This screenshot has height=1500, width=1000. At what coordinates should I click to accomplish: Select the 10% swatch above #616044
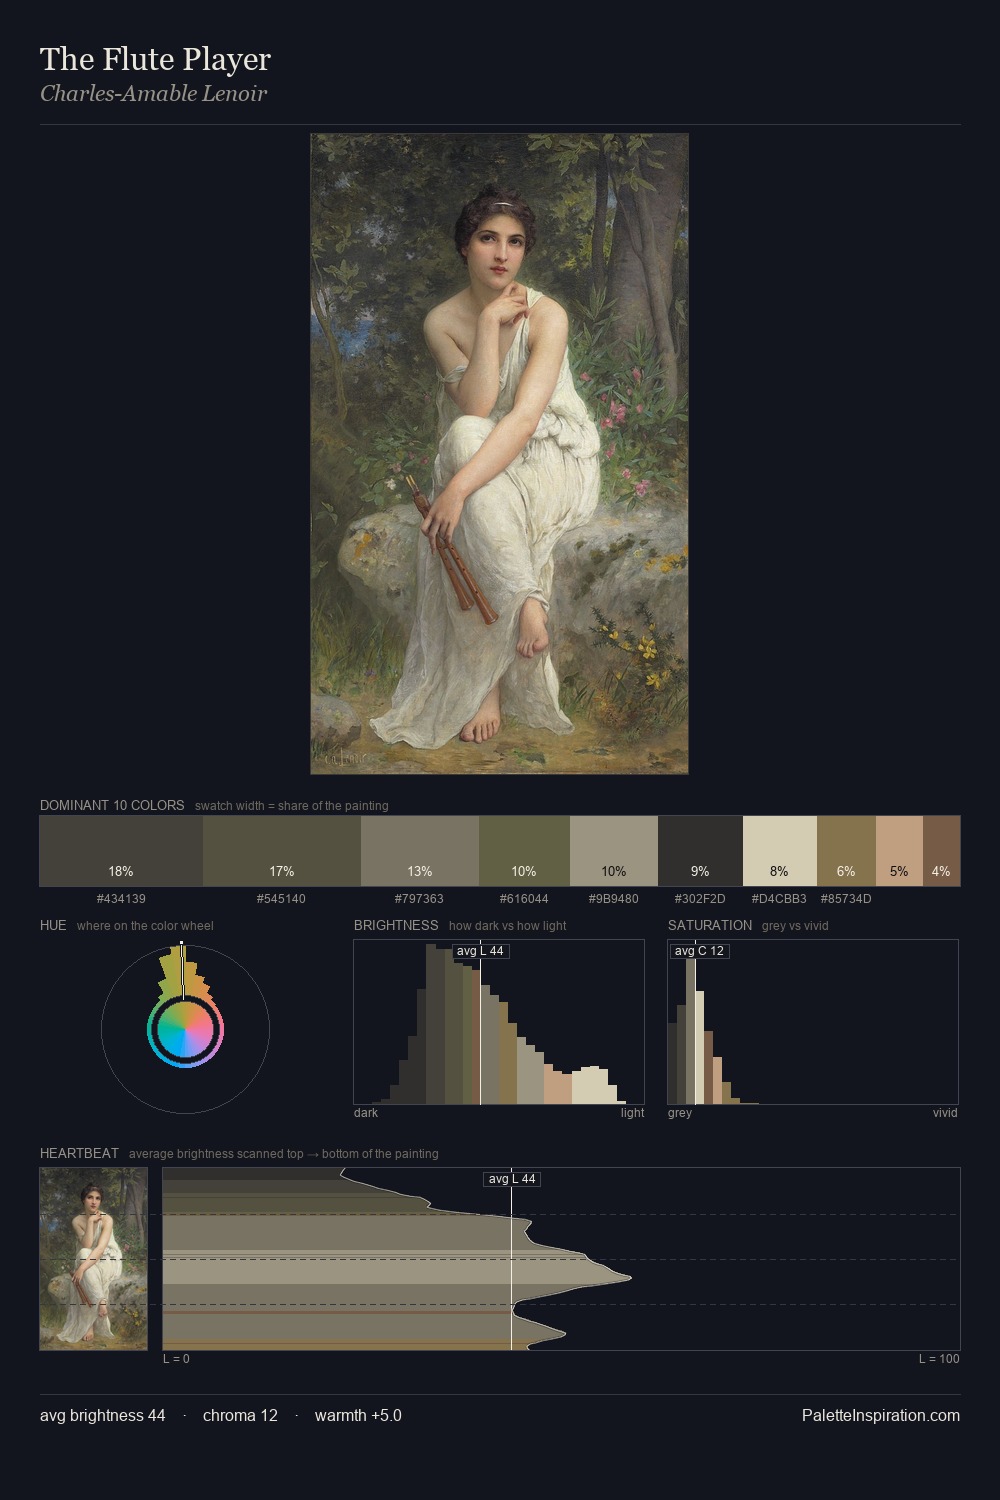point(524,851)
